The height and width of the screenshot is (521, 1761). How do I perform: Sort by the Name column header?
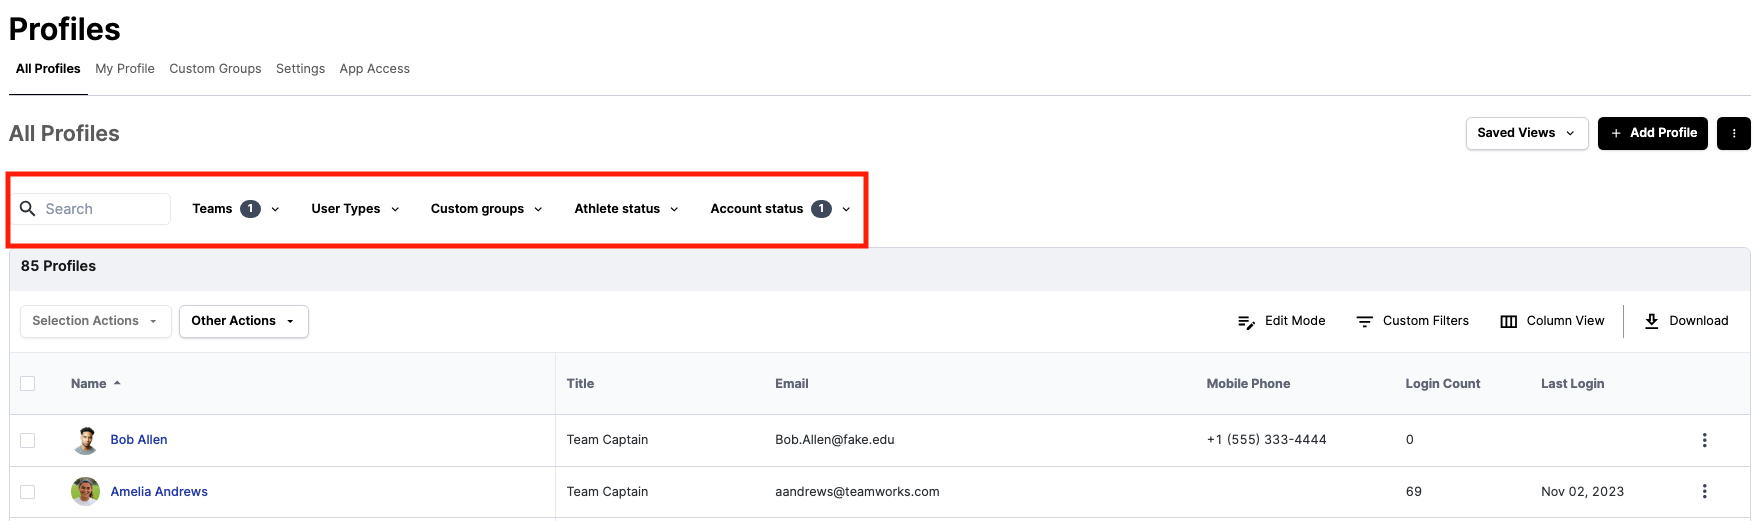pyautogui.click(x=88, y=384)
